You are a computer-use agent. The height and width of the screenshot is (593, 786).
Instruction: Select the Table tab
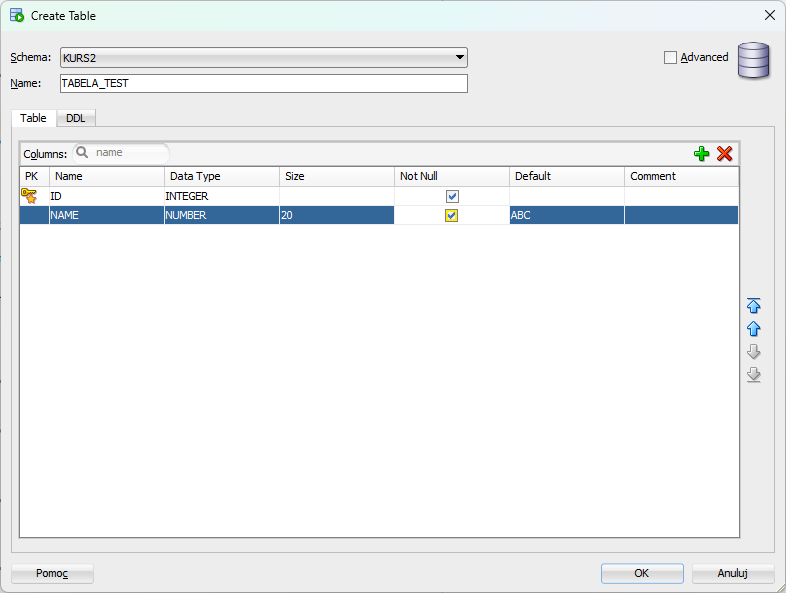coord(33,118)
